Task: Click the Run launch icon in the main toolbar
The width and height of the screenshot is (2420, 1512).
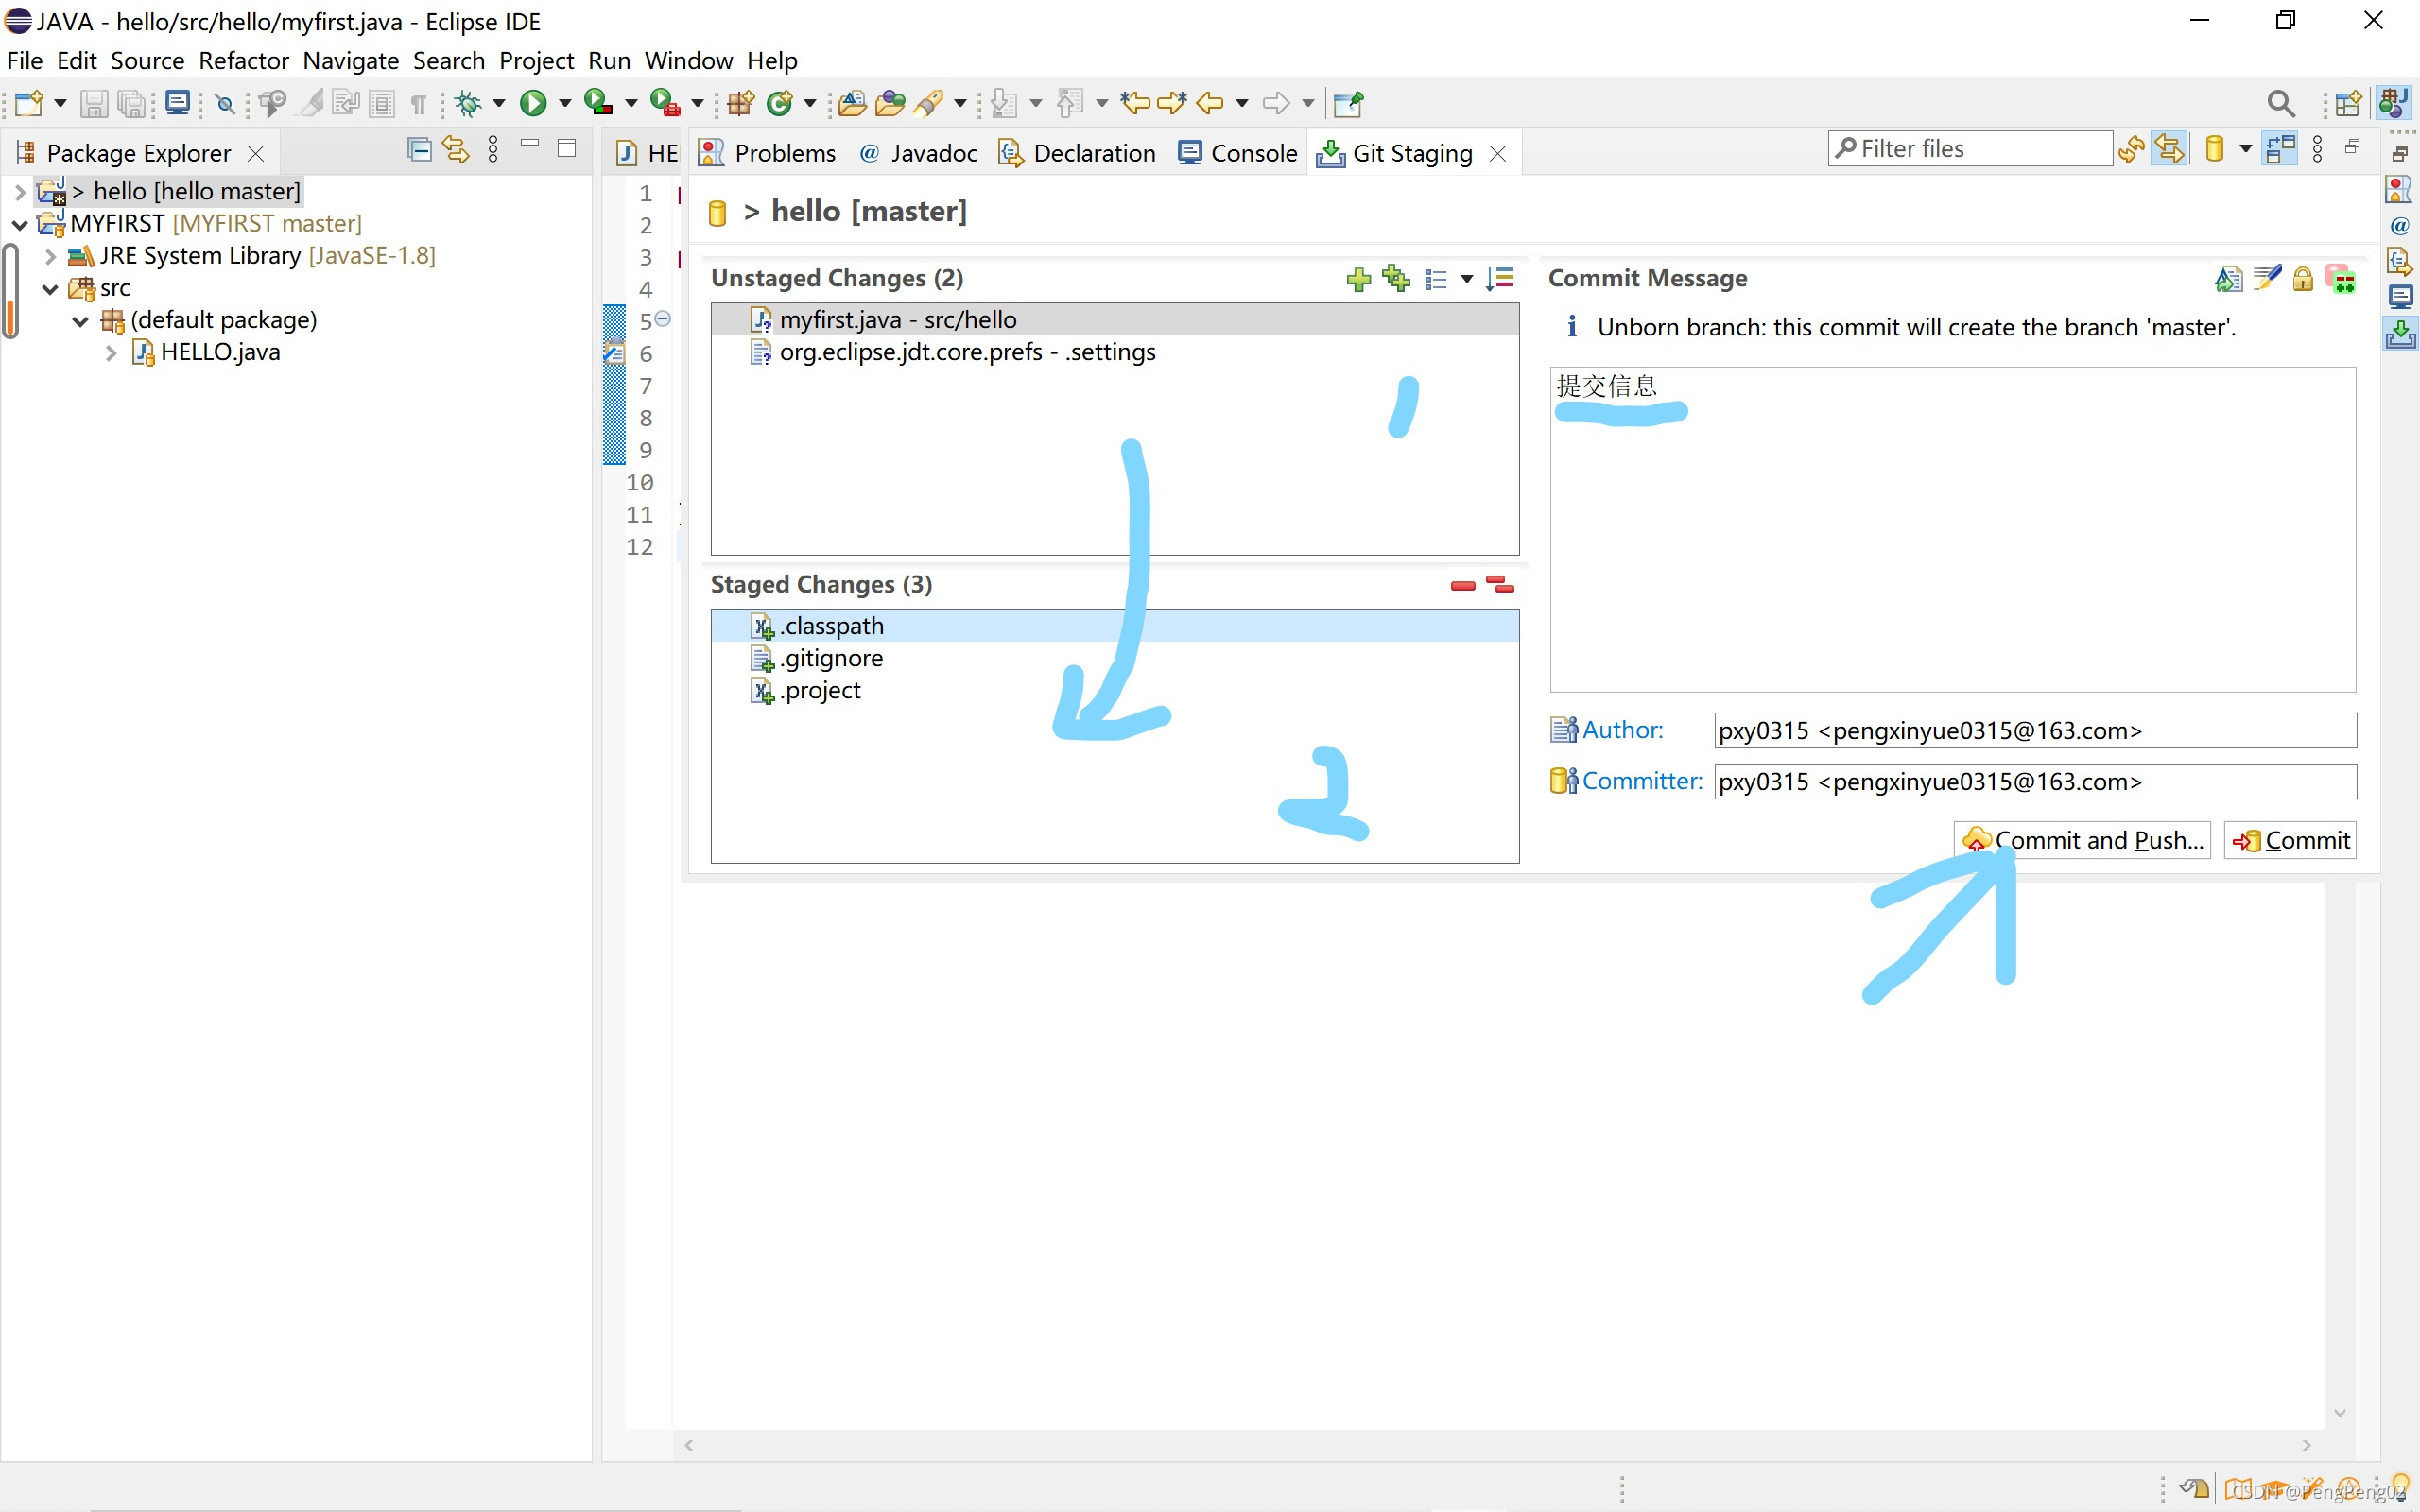Action: click(533, 102)
